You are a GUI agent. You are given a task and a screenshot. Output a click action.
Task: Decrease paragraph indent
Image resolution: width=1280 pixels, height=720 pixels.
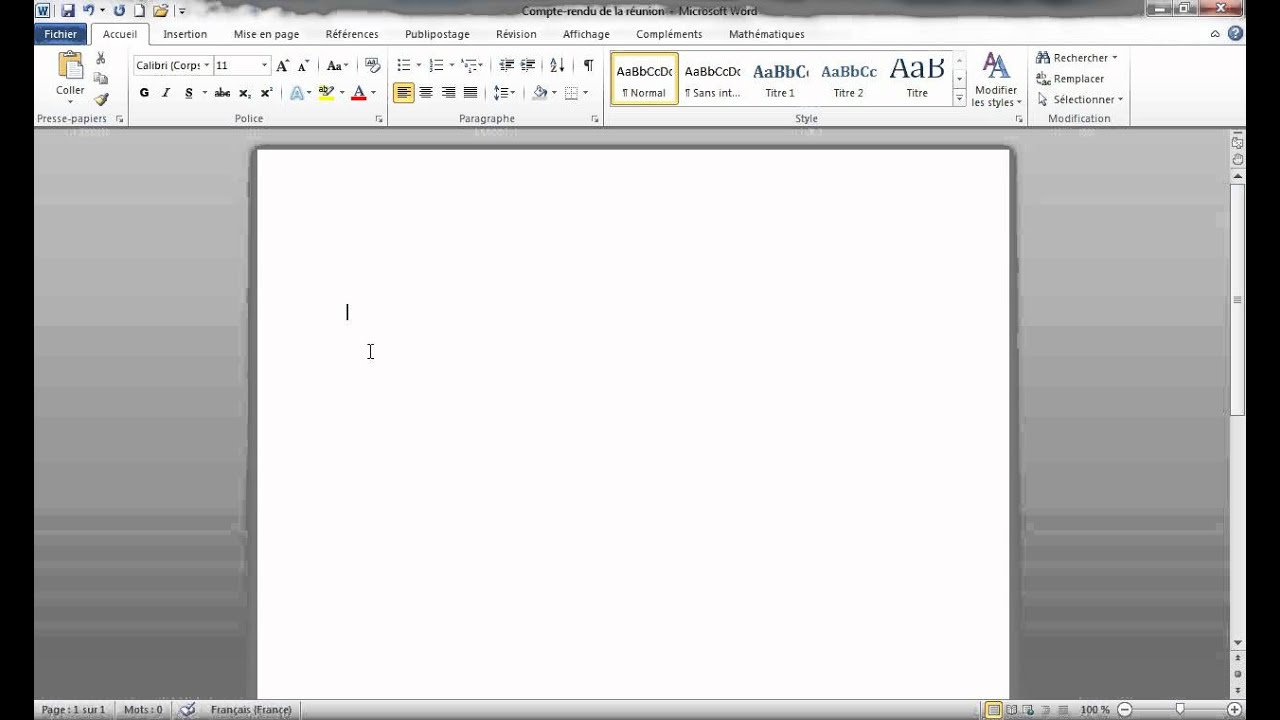point(506,65)
